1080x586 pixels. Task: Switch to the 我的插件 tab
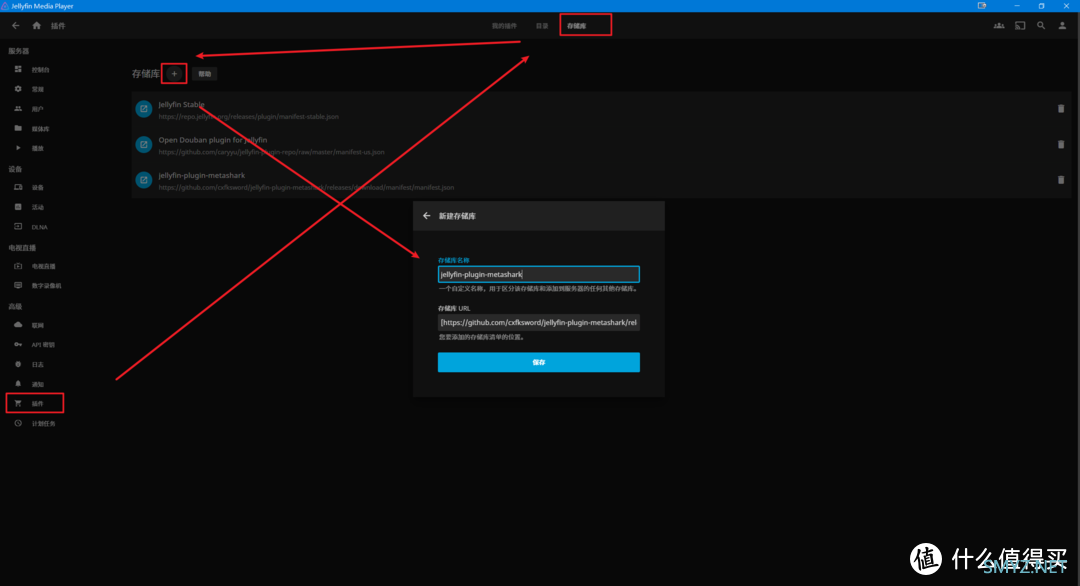click(x=505, y=25)
